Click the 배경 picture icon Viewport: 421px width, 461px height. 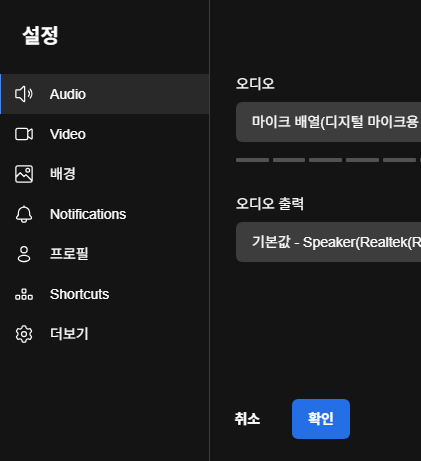[24, 174]
